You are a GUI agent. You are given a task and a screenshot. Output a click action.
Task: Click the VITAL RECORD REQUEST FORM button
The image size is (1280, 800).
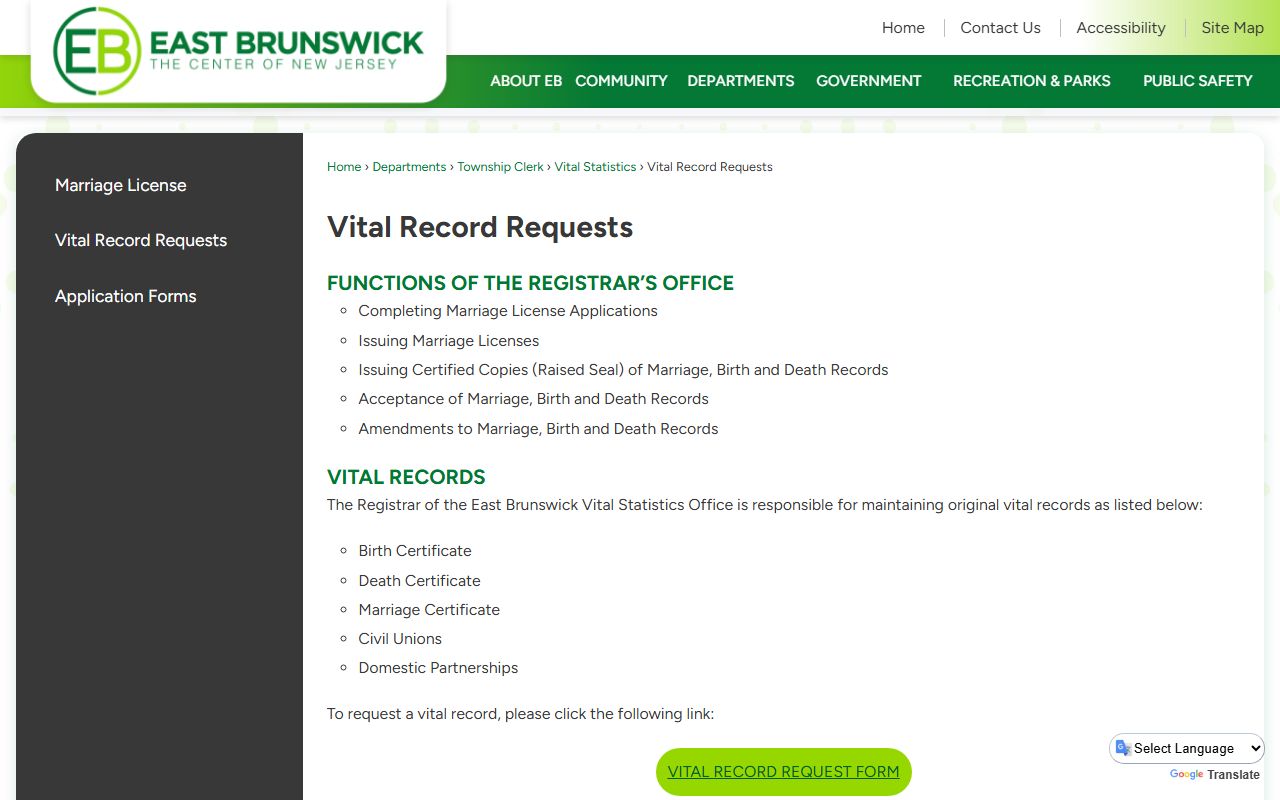tap(783, 772)
